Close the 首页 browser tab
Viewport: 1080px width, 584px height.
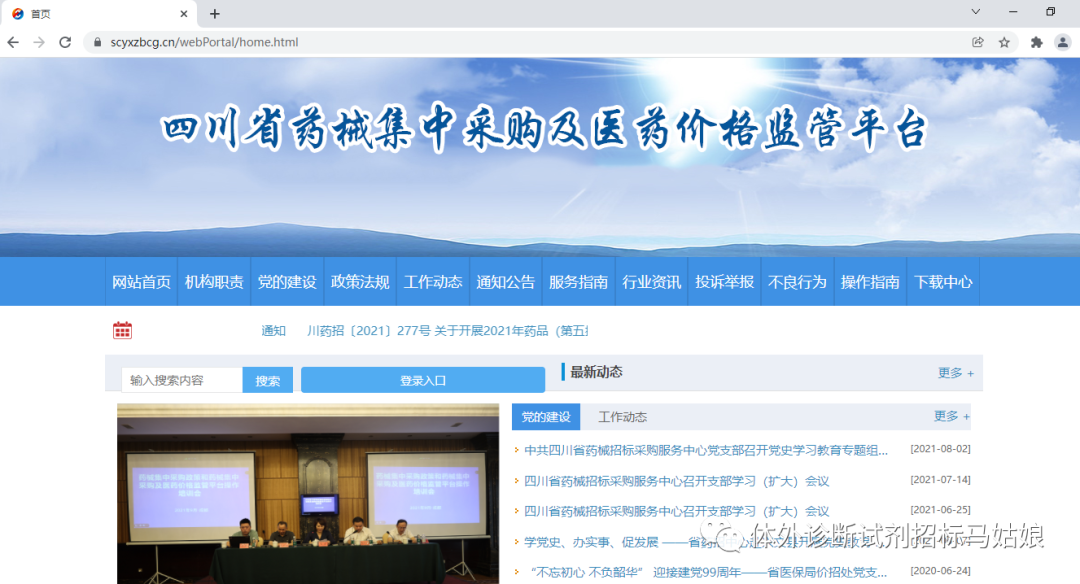184,14
